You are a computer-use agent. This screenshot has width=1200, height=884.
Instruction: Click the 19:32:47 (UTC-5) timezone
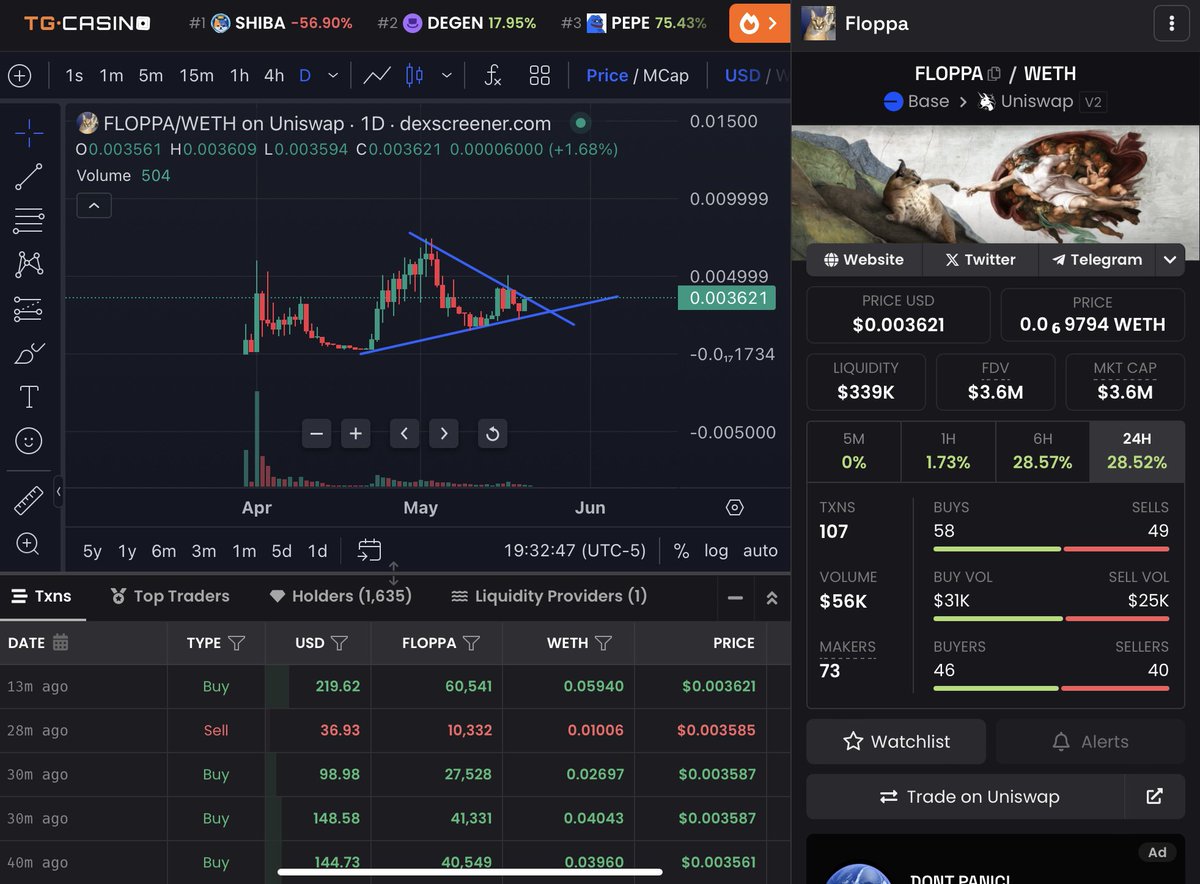pos(575,550)
